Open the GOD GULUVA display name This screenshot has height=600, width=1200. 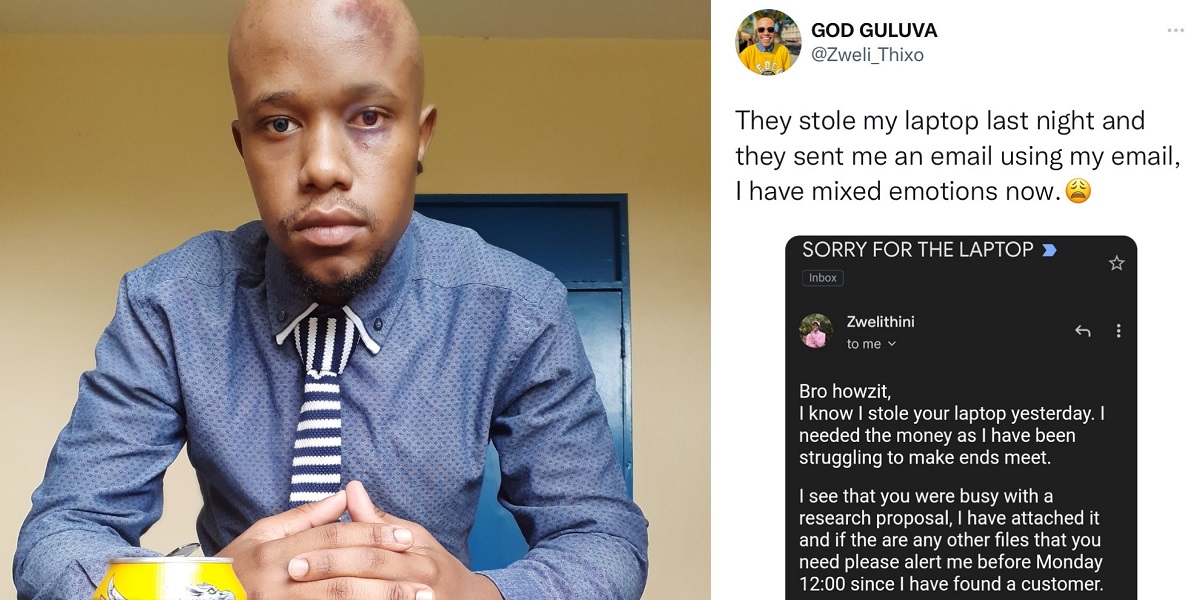click(874, 31)
